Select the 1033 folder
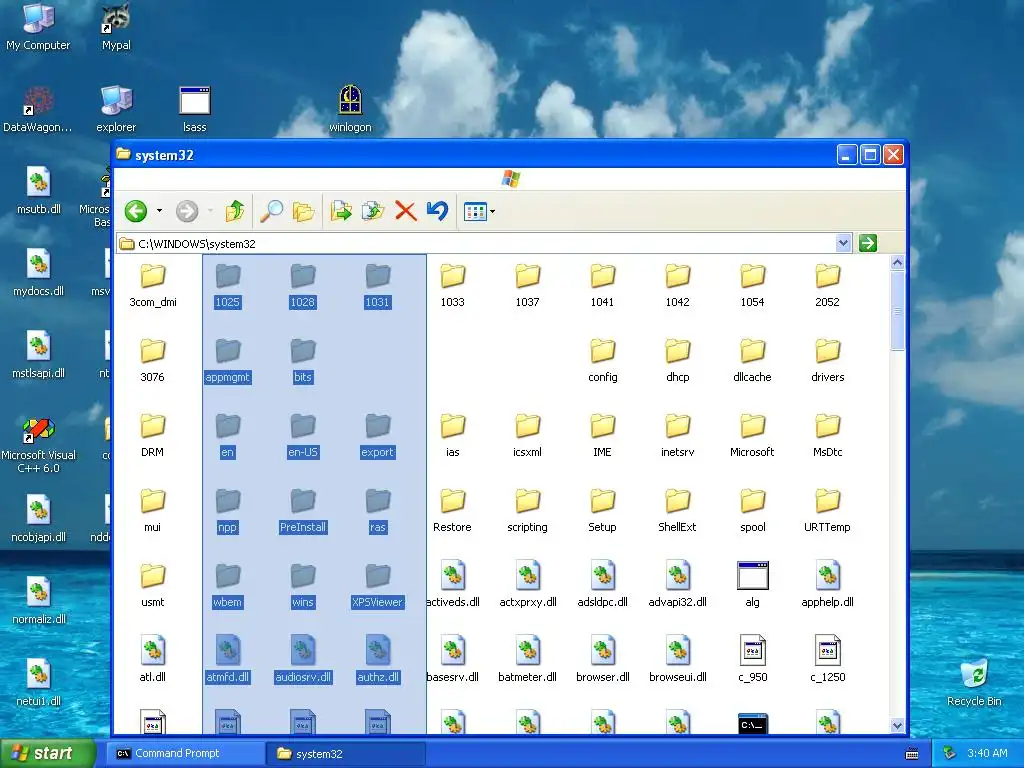The width and height of the screenshot is (1024, 768). [x=453, y=286]
